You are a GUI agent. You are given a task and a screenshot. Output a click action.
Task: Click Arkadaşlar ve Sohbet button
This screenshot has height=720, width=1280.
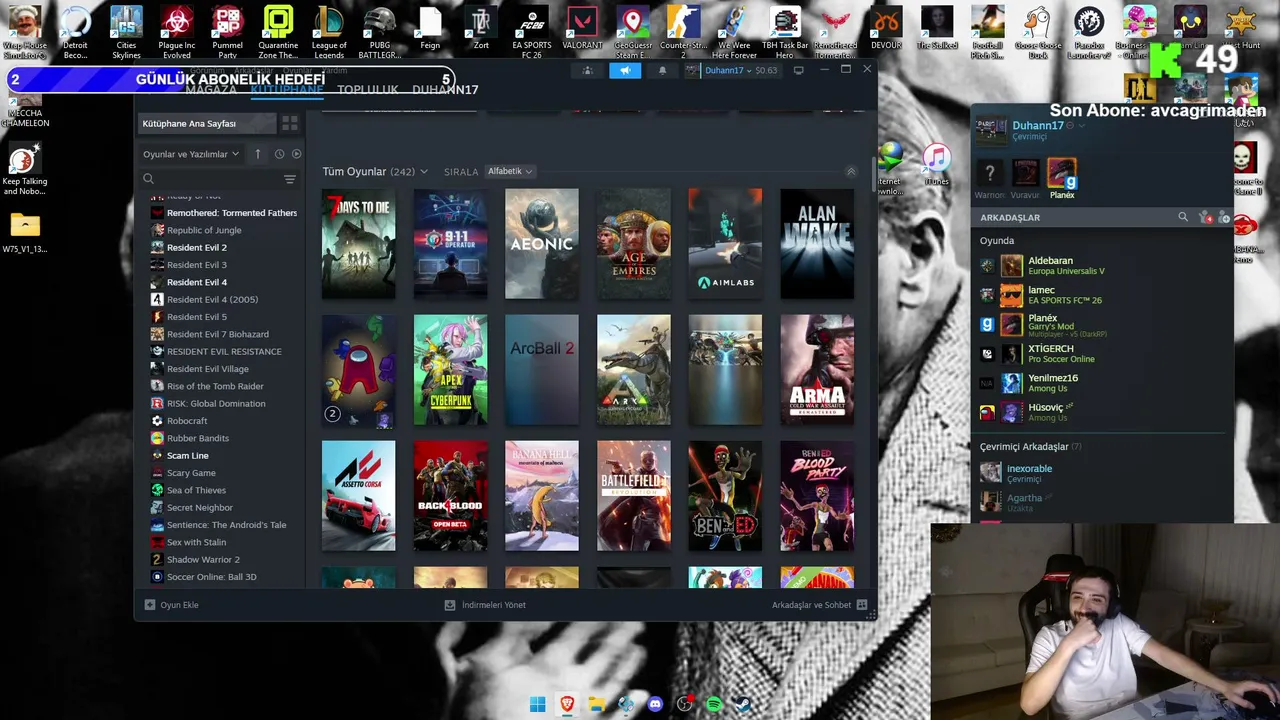click(x=819, y=605)
